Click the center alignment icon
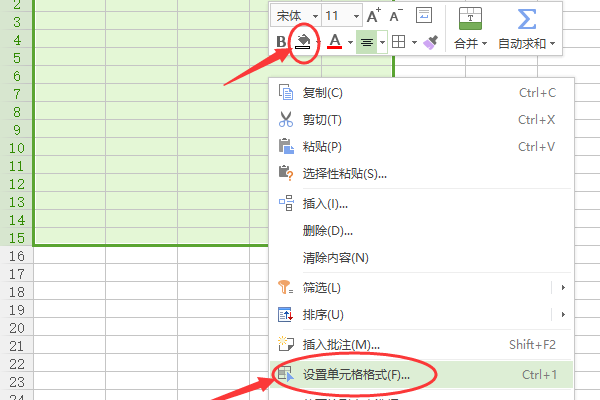The width and height of the screenshot is (600, 400). pyautogui.click(x=367, y=42)
